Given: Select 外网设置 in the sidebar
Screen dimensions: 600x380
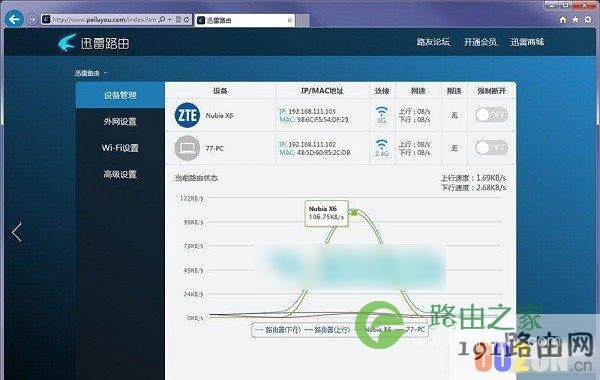Looking at the screenshot, I should pos(120,122).
